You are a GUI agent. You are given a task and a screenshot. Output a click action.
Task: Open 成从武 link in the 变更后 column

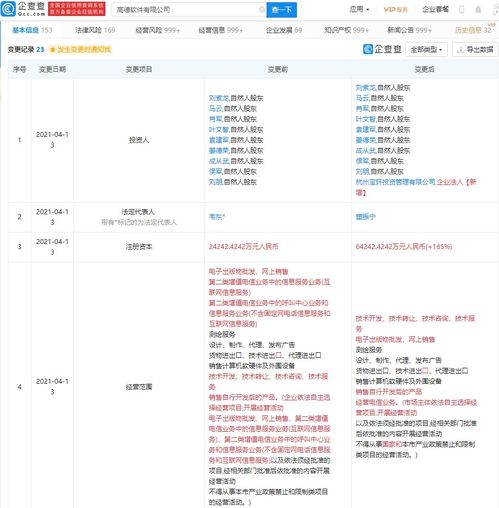[365, 150]
